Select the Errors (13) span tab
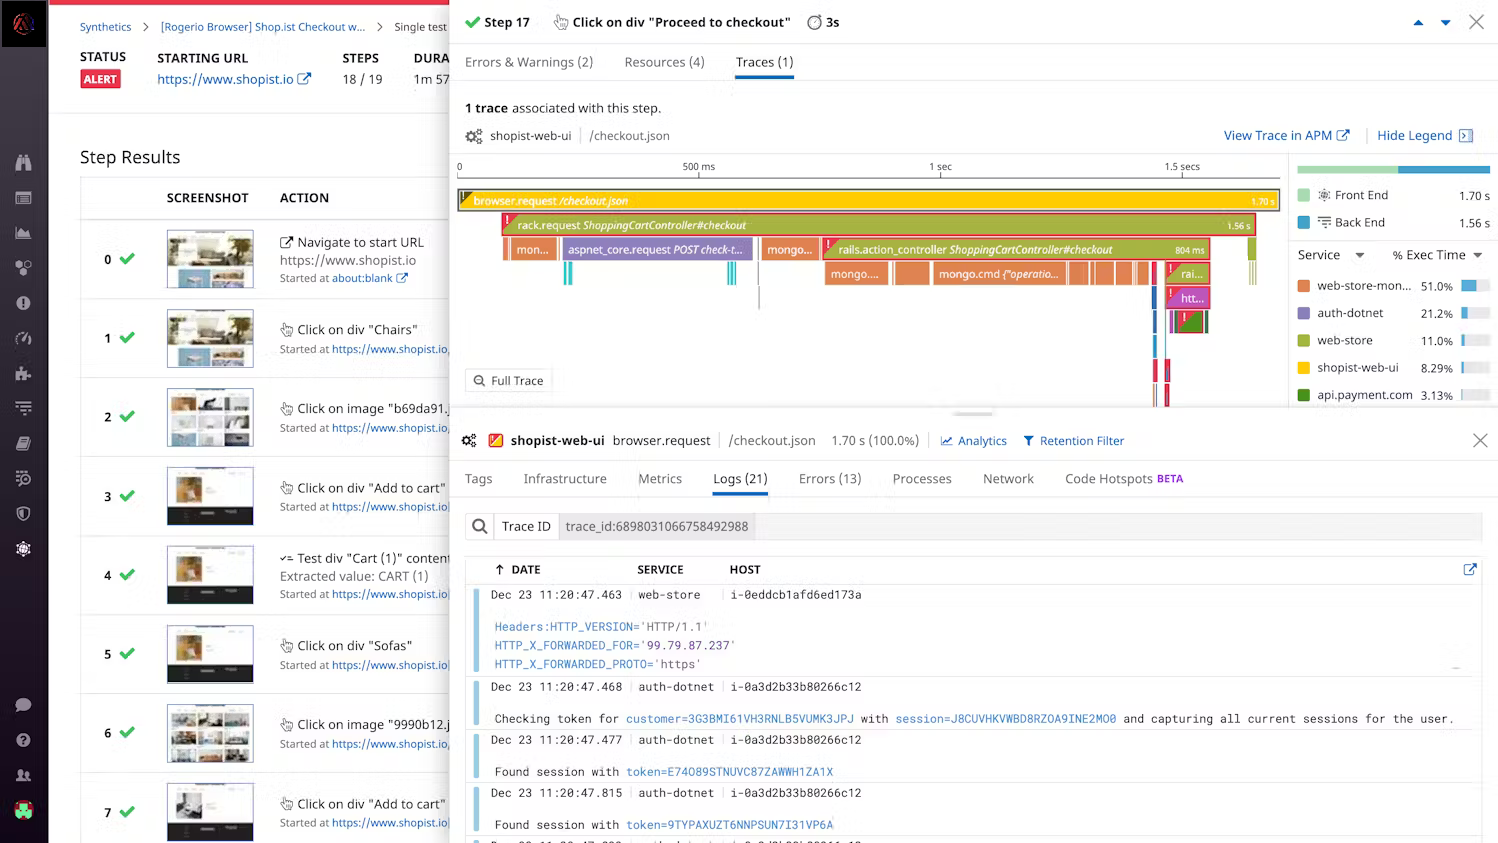Screen dimensions: 1498x843 [829, 479]
